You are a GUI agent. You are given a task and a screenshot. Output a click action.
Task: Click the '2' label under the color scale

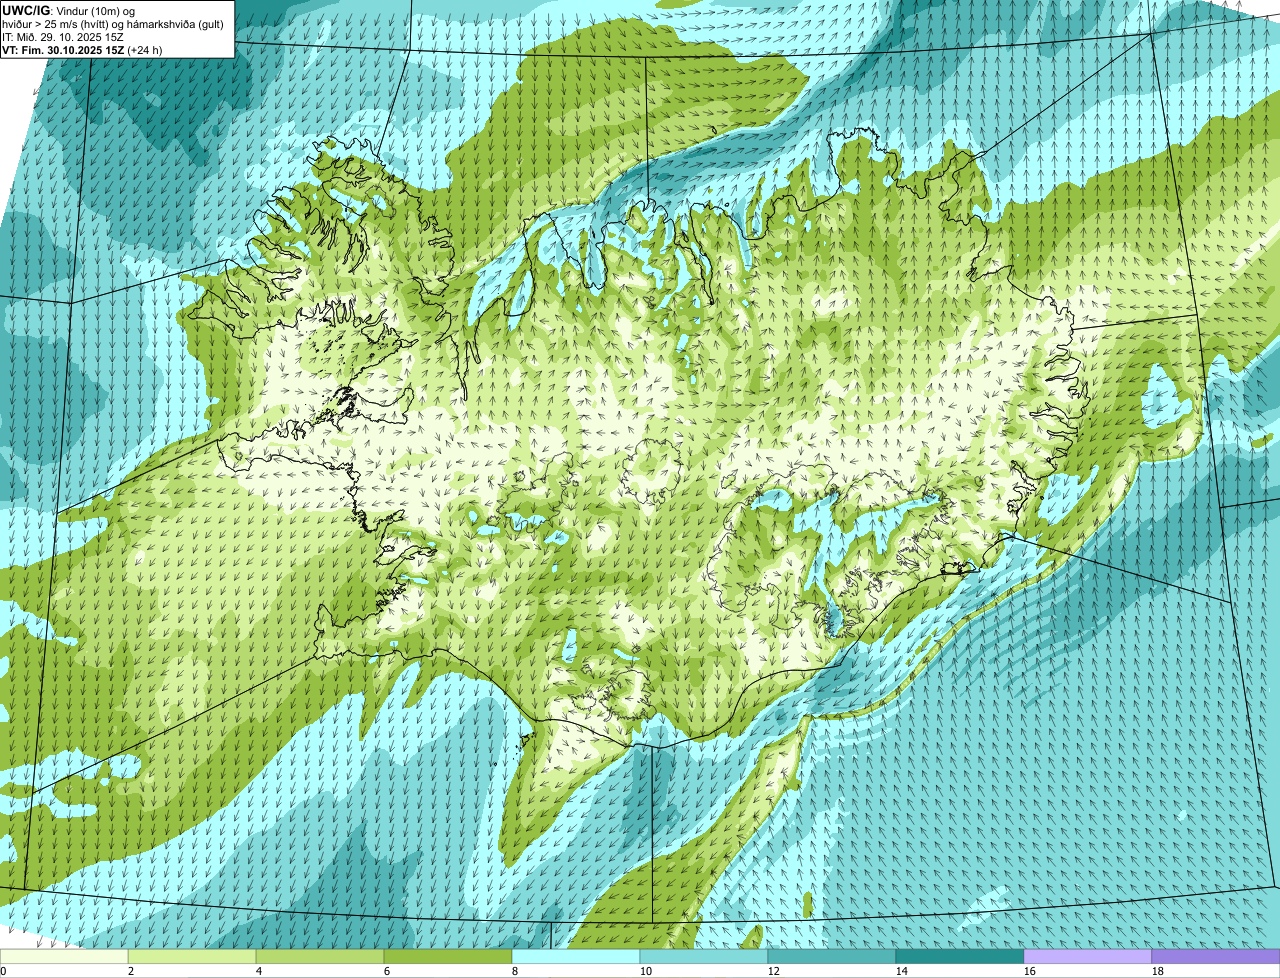click(x=131, y=971)
